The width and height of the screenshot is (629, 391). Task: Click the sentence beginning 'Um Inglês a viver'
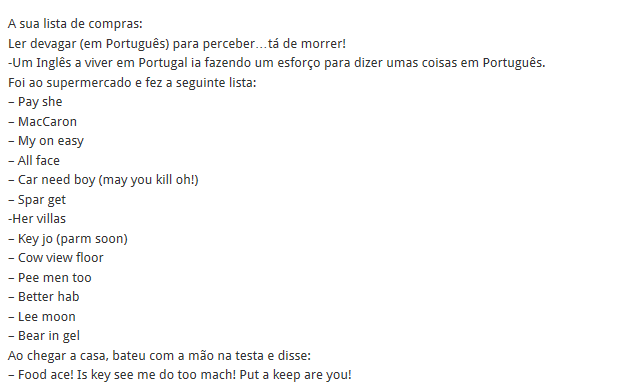277,63
